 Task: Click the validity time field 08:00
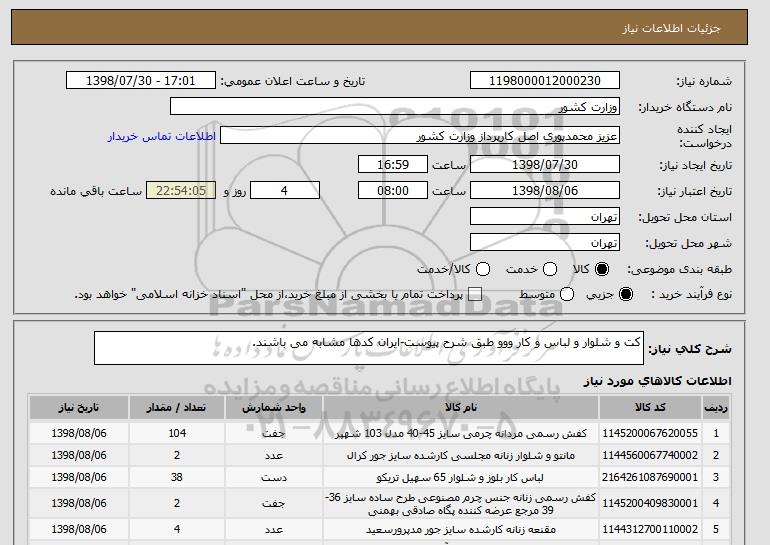393,191
